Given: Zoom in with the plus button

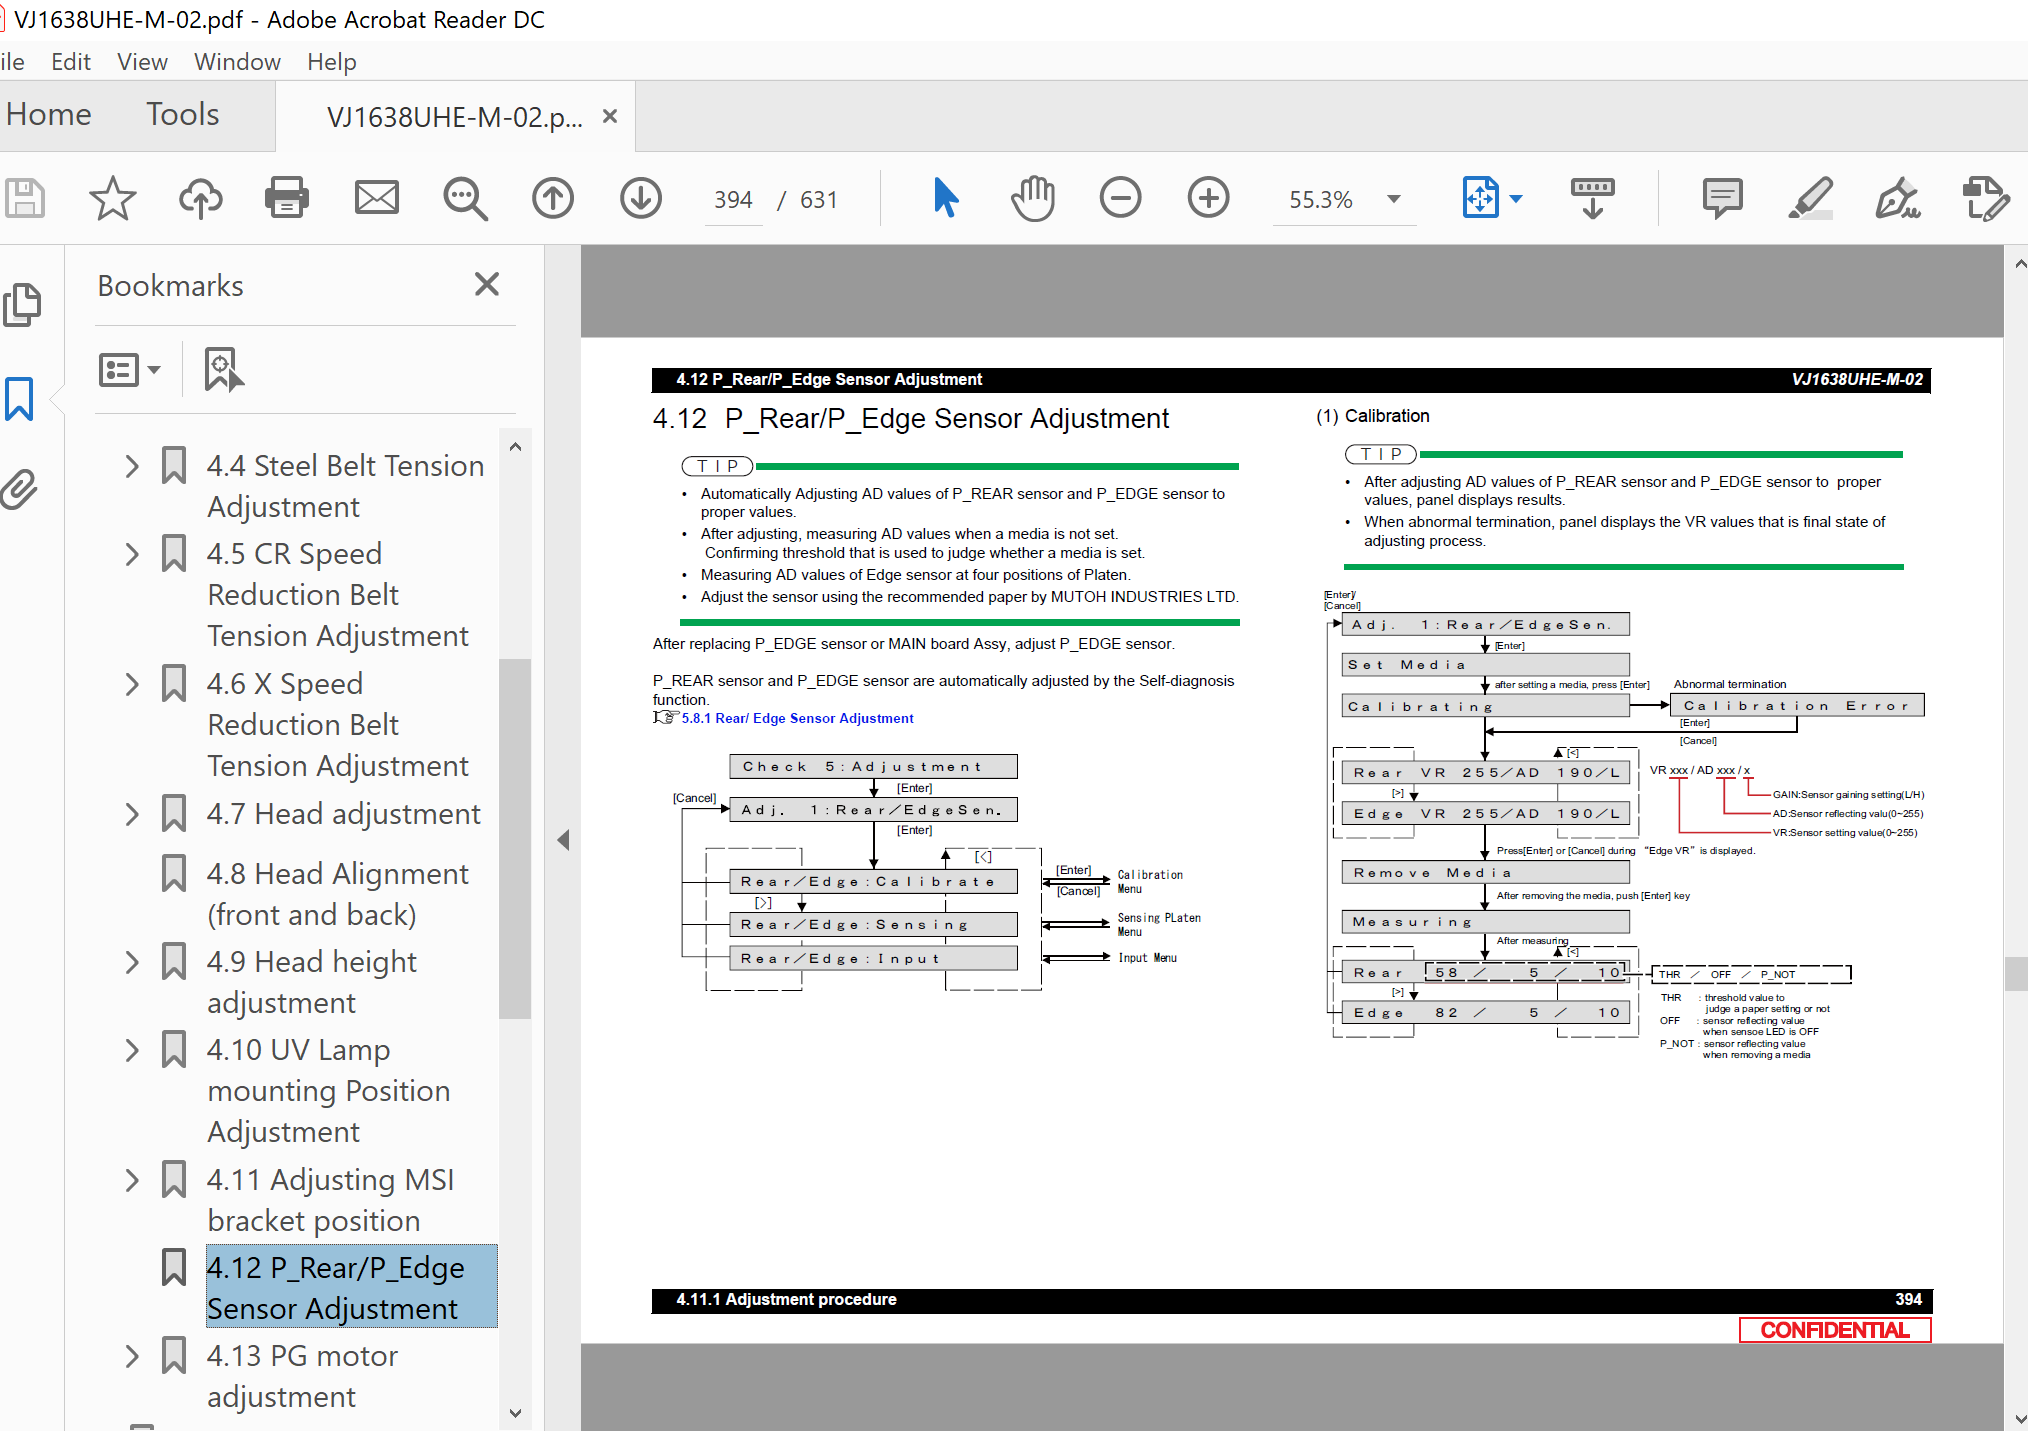Looking at the screenshot, I should point(1208,198).
